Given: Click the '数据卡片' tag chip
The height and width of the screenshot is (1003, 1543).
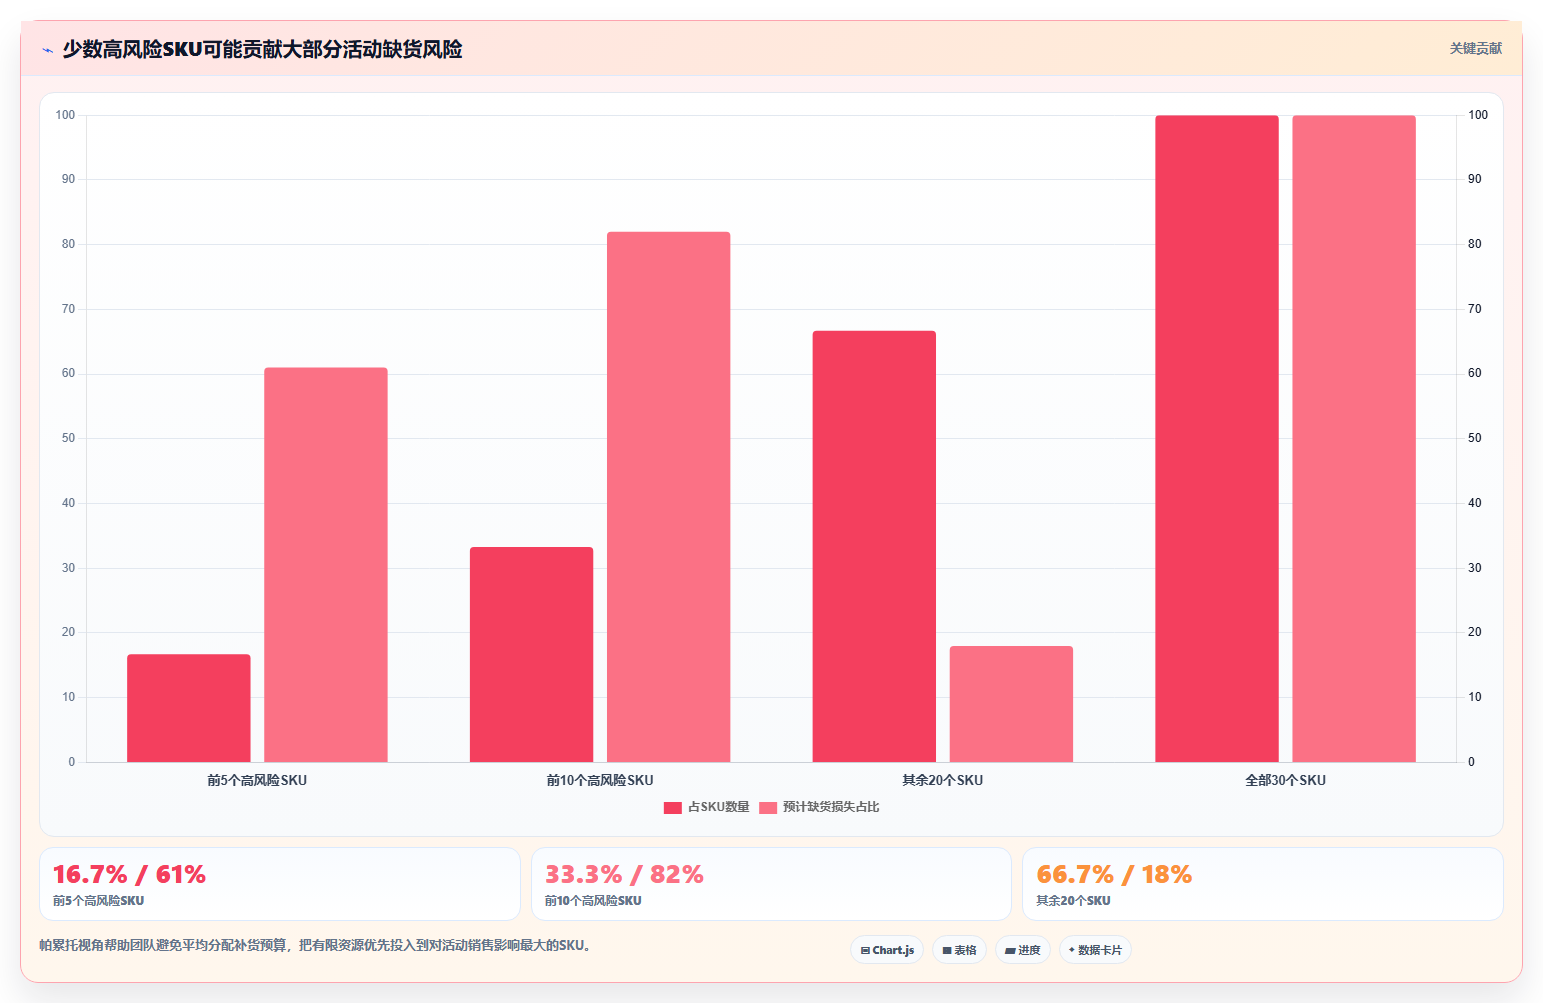Looking at the screenshot, I should (1095, 950).
